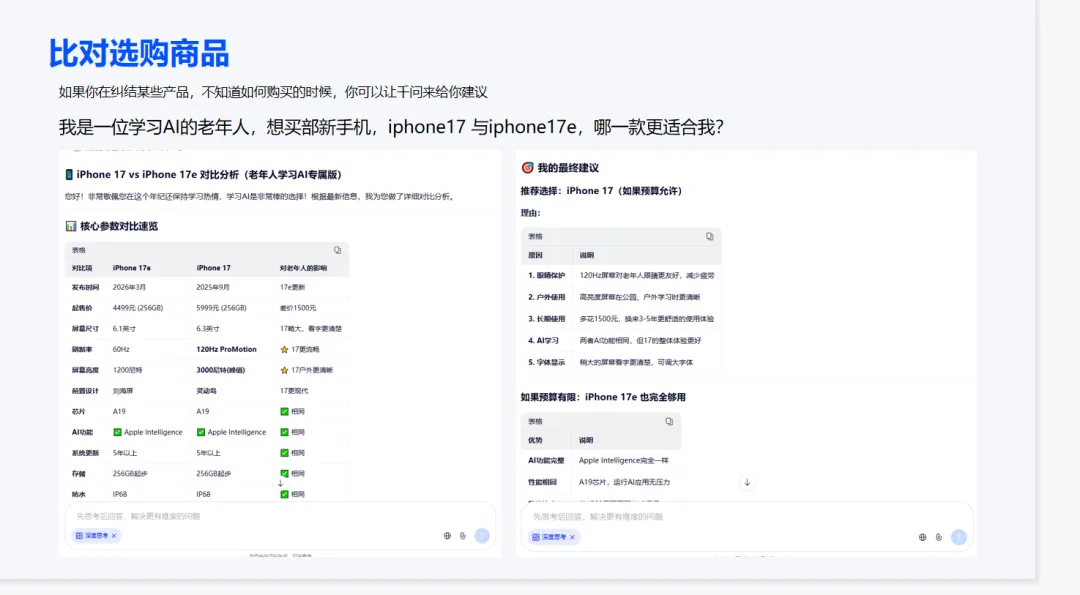Focus the message input in comparison chat
This screenshot has width=1080, height=595.
280,516
